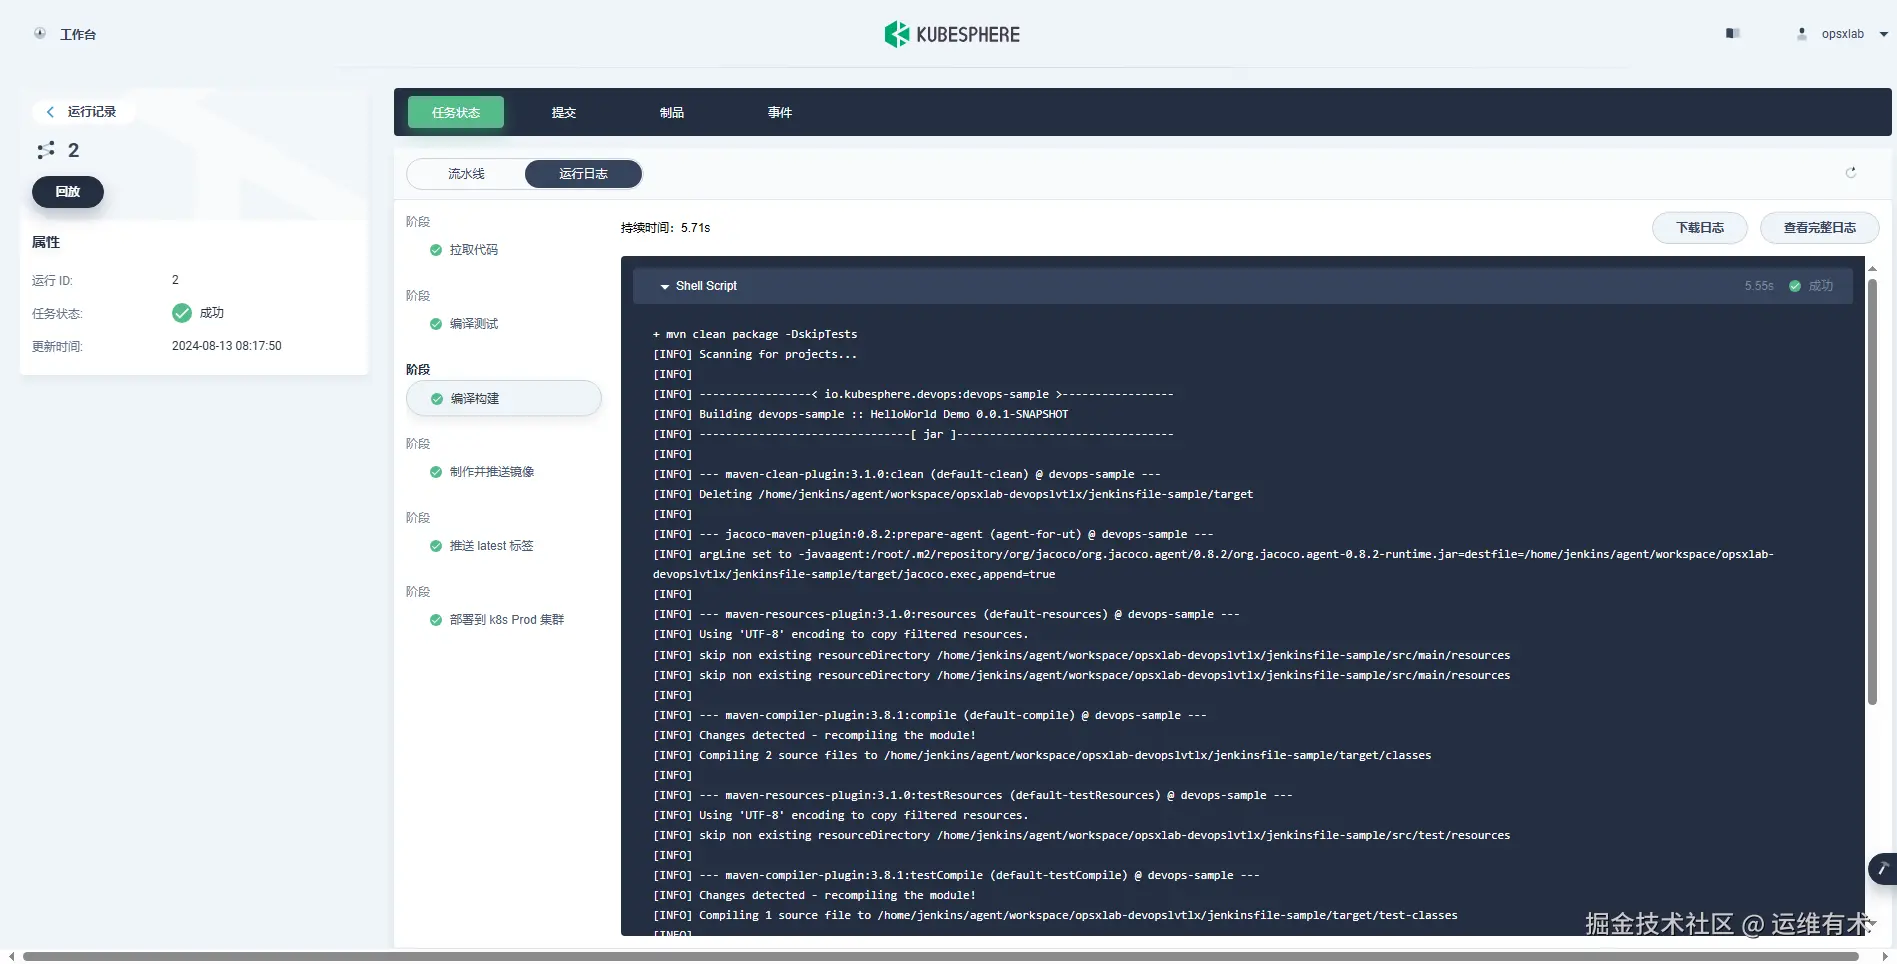
Task: Click the panel toggle icon in top bar
Action: click(1732, 33)
